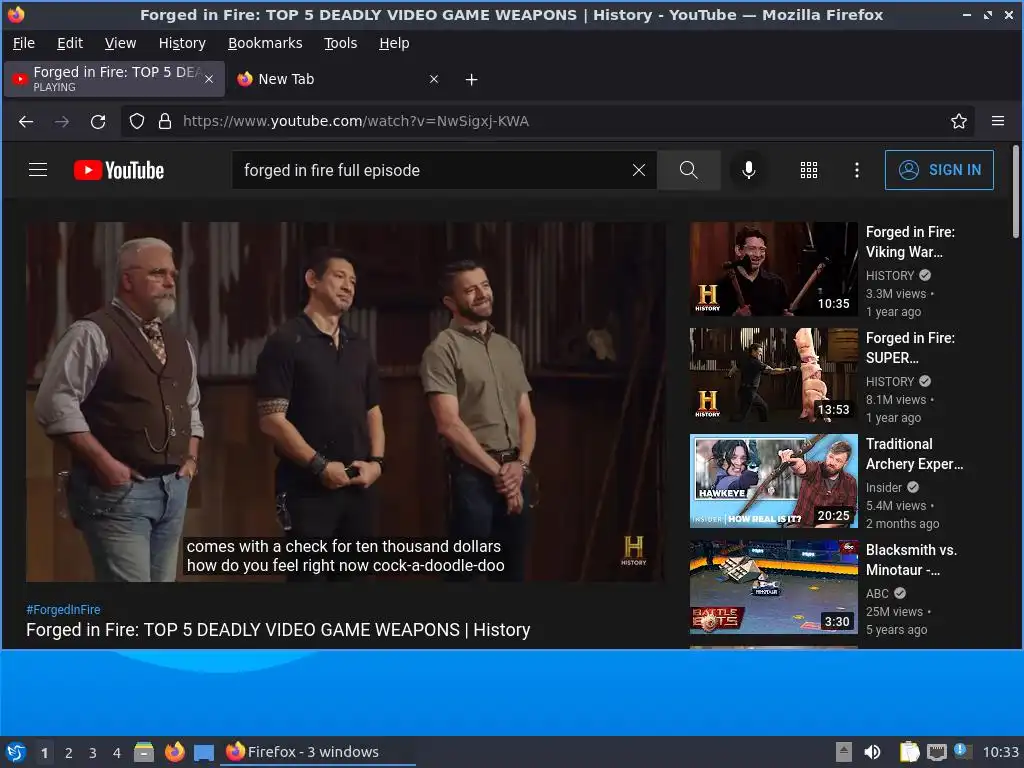Click the removable media eject tray icon
Screen dimensions: 1024x768
pyautogui.click(x=844, y=752)
